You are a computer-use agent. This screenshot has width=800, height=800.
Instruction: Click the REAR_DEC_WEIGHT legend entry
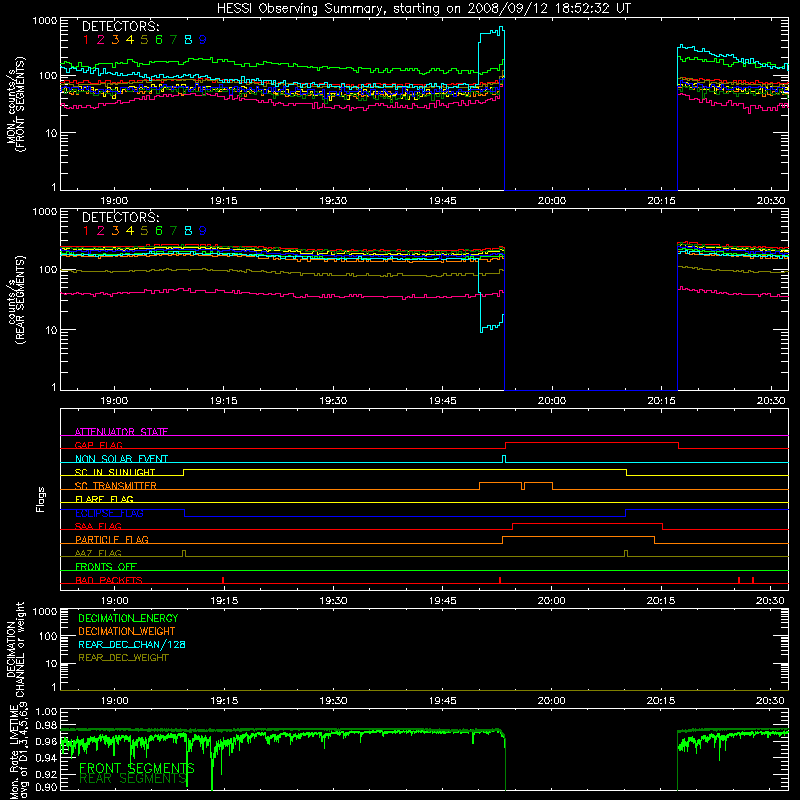pos(123,658)
